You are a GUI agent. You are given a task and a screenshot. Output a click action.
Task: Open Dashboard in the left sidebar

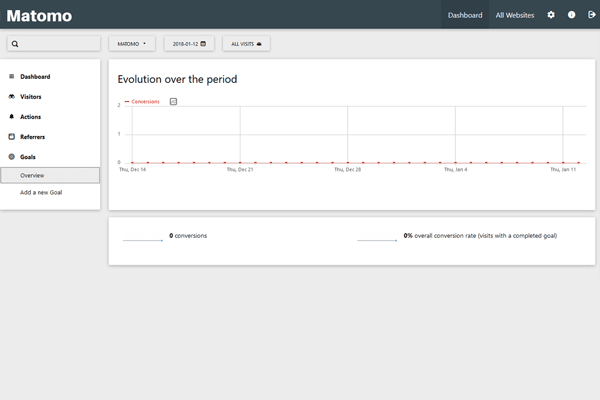pos(35,77)
